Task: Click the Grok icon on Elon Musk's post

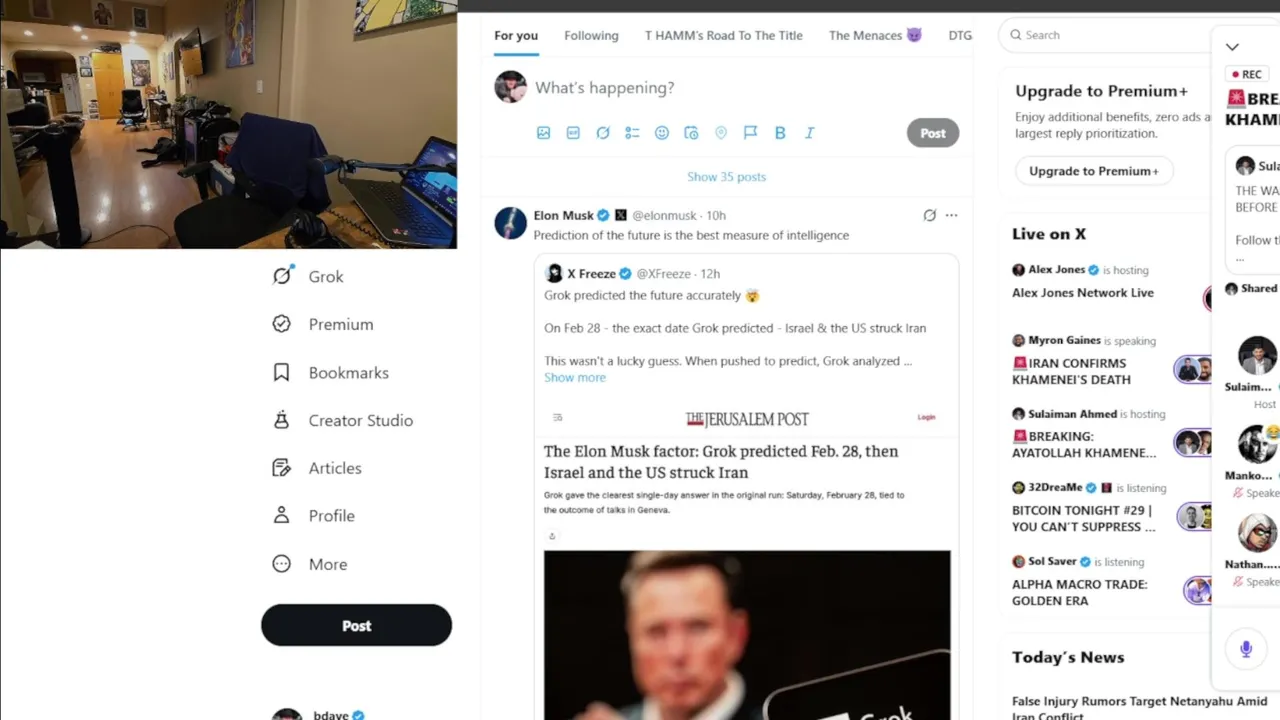Action: point(929,215)
